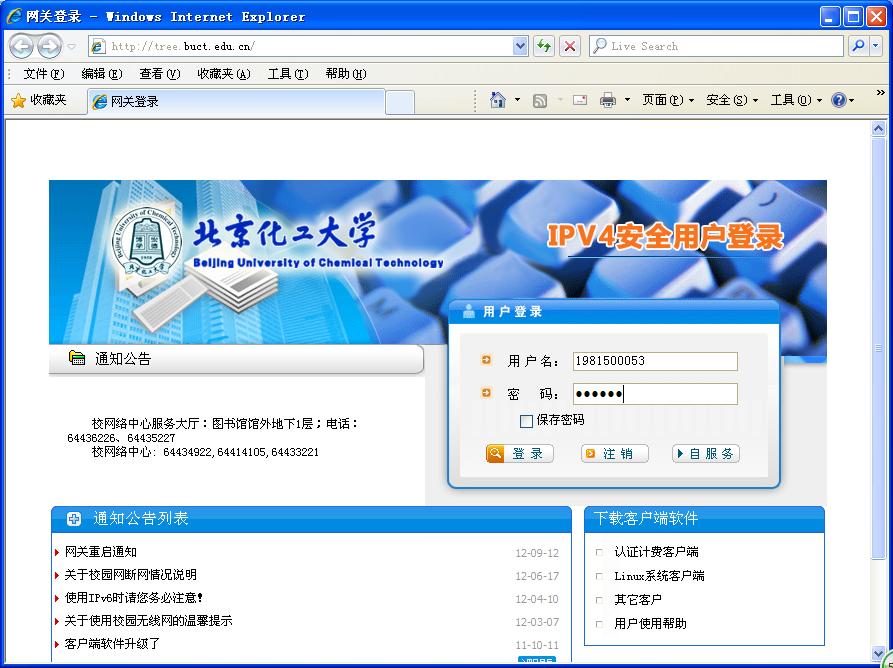Open the 网关重启通知 announcement
The height and width of the screenshot is (668, 893).
tap(100, 552)
